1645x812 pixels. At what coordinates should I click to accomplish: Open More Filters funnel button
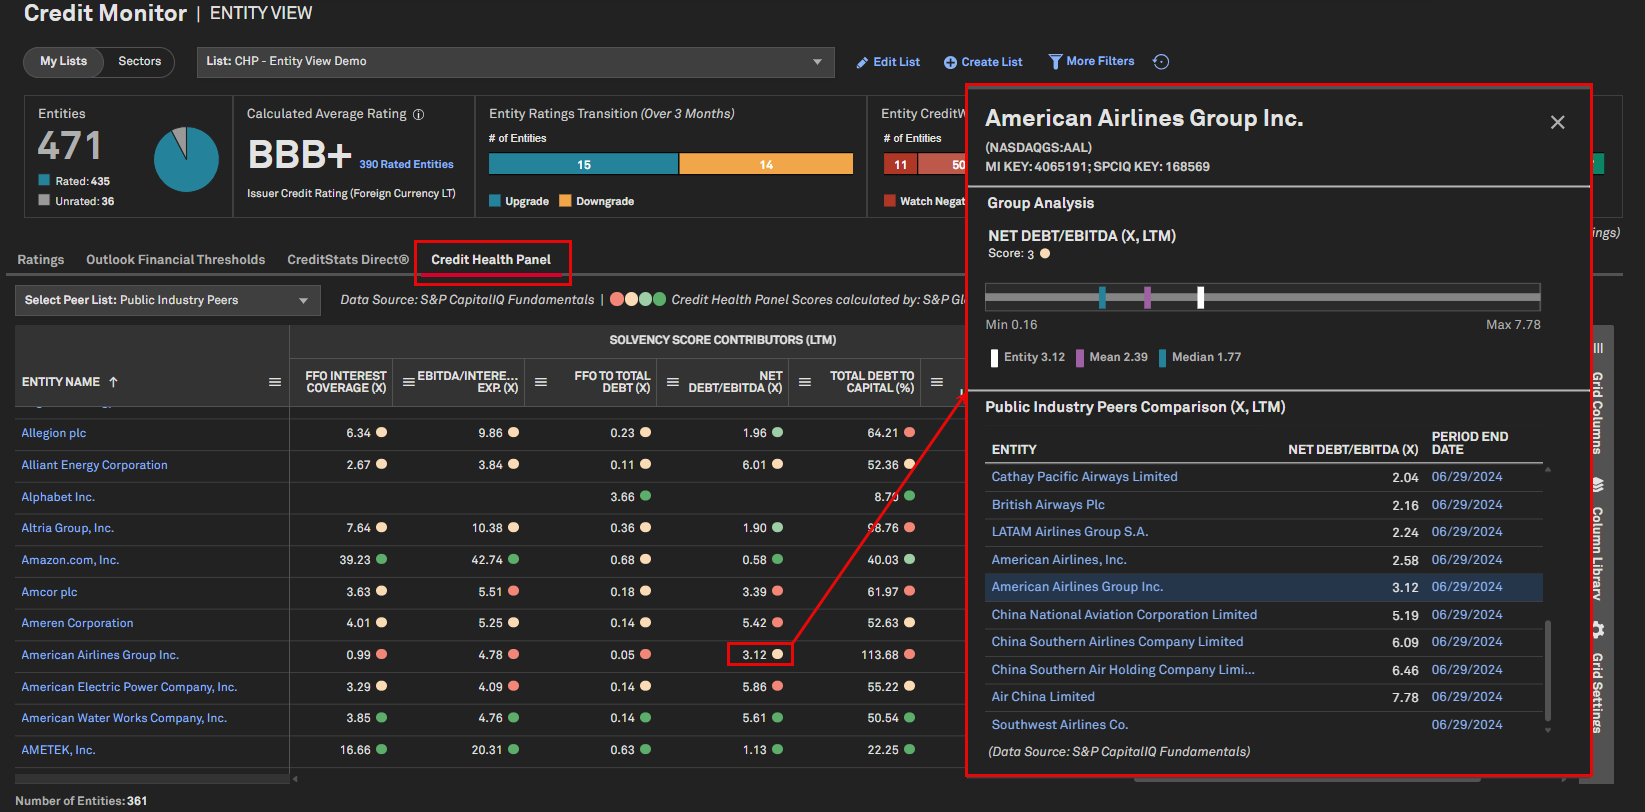1091,61
